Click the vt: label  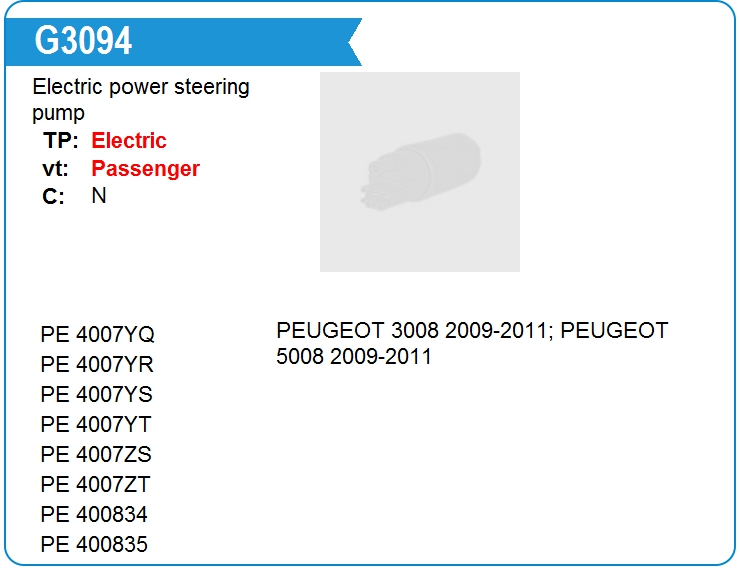click(x=56, y=169)
